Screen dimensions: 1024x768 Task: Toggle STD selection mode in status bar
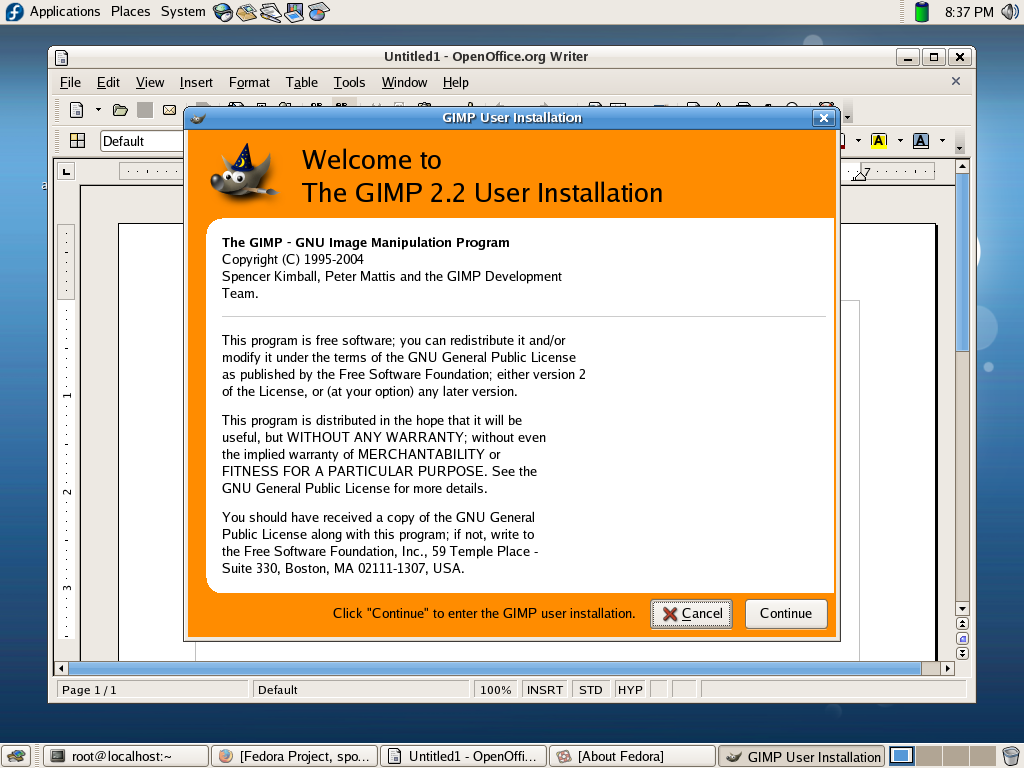(591, 690)
